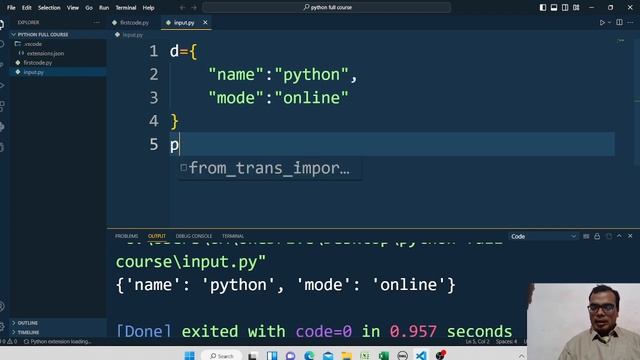Switch to the TERMINAL panel tab

tap(233, 236)
